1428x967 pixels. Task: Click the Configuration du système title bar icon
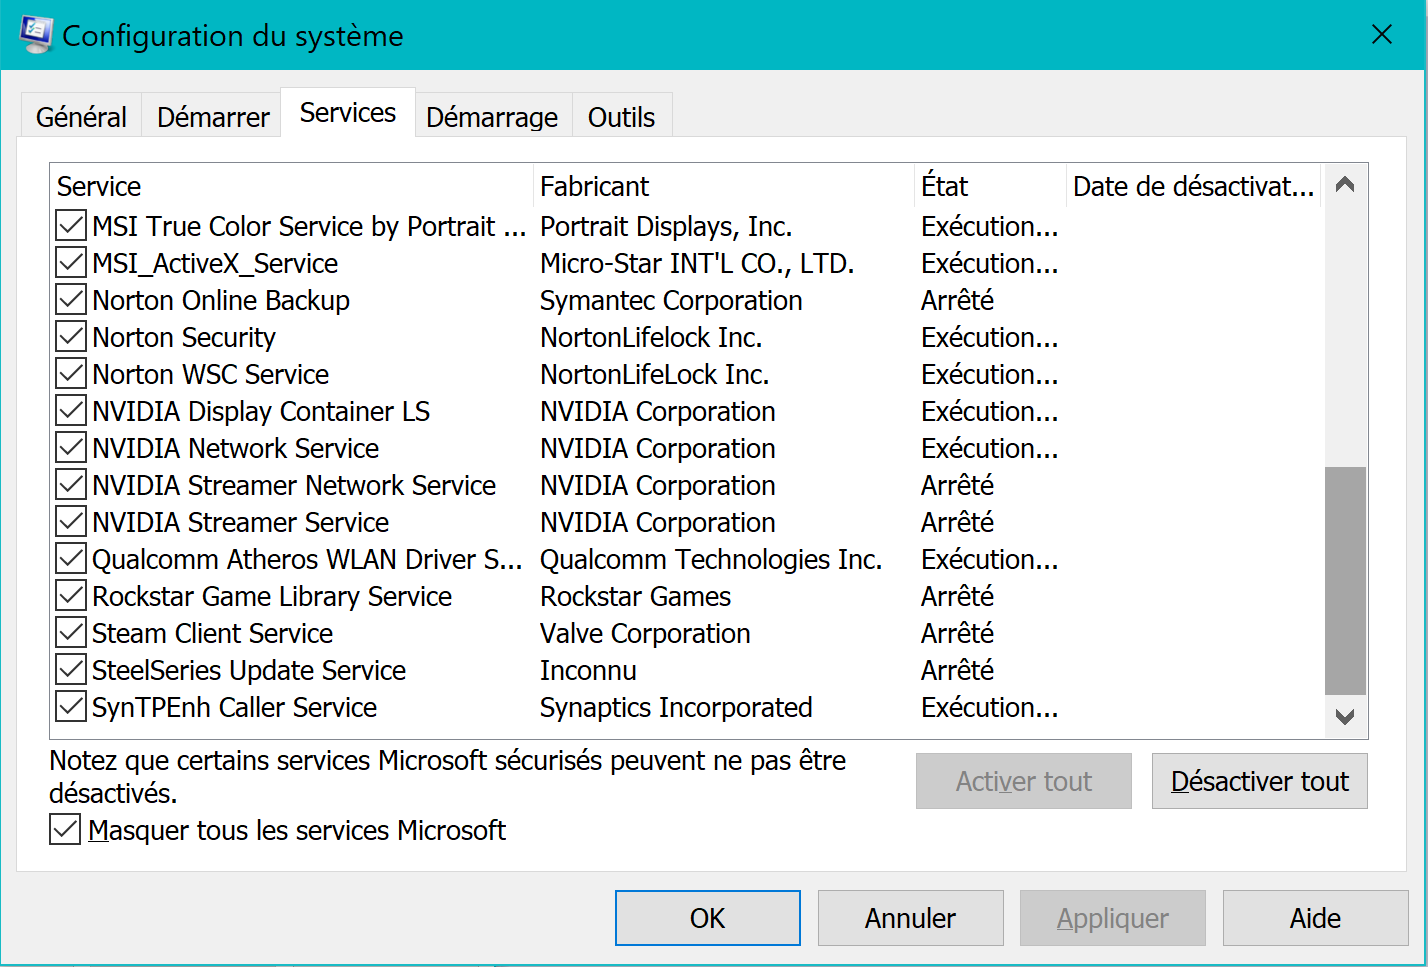[36, 35]
